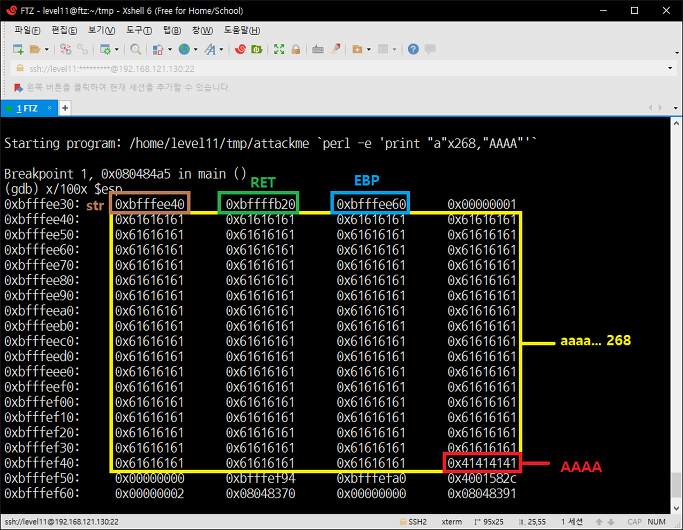Open the 도구(T) menu
Screen dimensions: 683x530
click(x=139, y=30)
